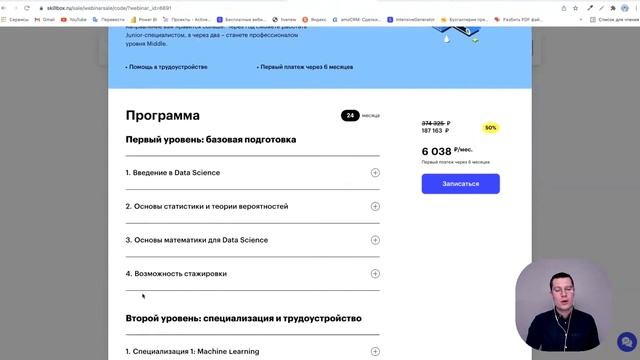
Task: Click 4. Возможность стажировки title
Action: click(176, 274)
